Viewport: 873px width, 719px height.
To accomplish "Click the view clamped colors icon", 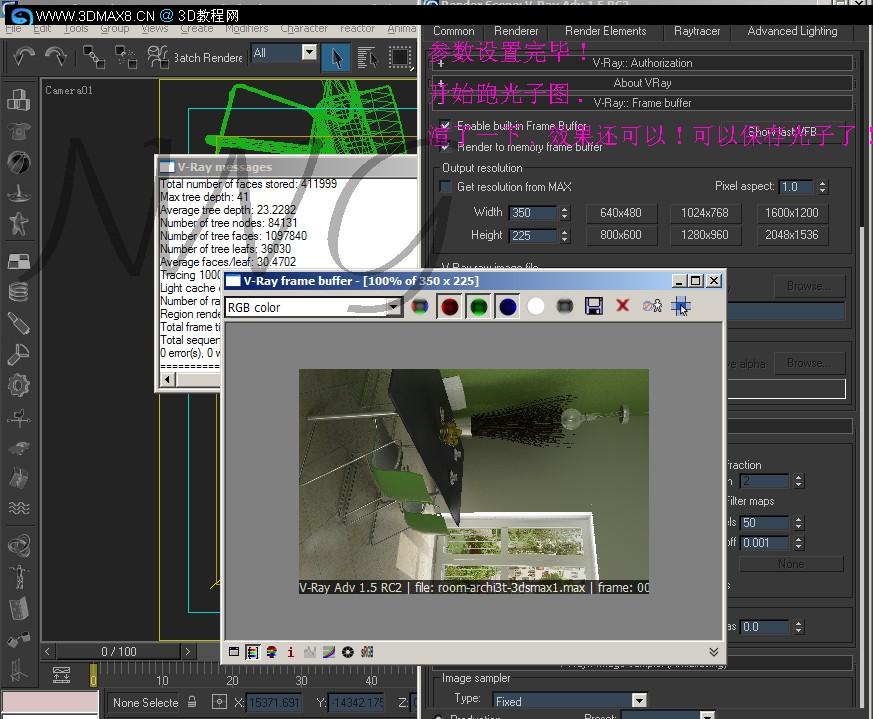I will pyautogui.click(x=272, y=652).
